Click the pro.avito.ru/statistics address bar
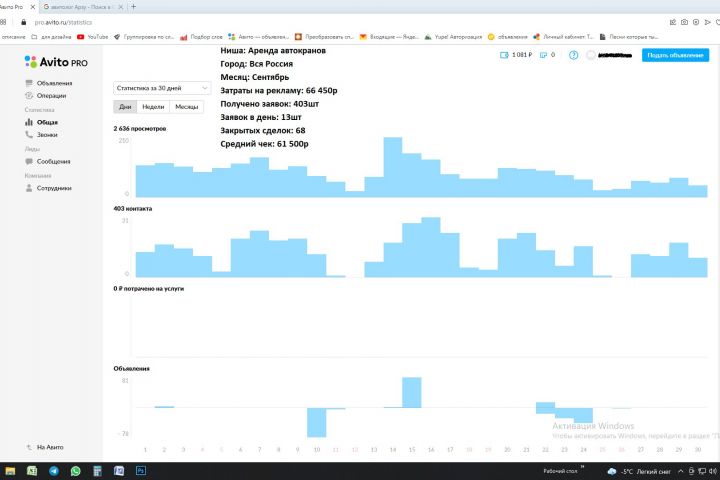 coord(63,22)
